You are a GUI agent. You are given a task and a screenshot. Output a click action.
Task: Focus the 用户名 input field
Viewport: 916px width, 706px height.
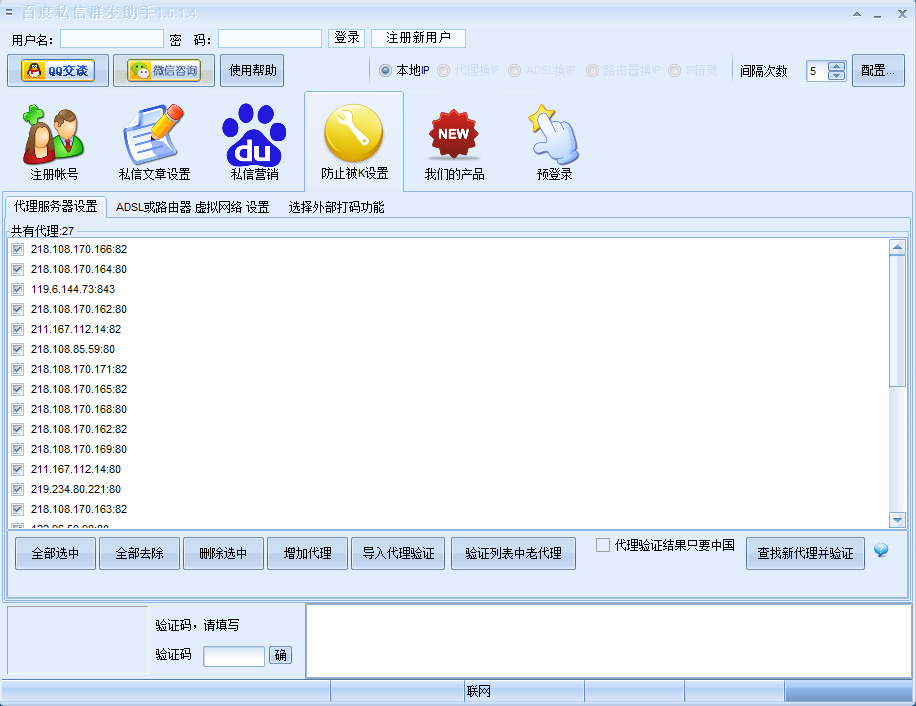pos(112,39)
